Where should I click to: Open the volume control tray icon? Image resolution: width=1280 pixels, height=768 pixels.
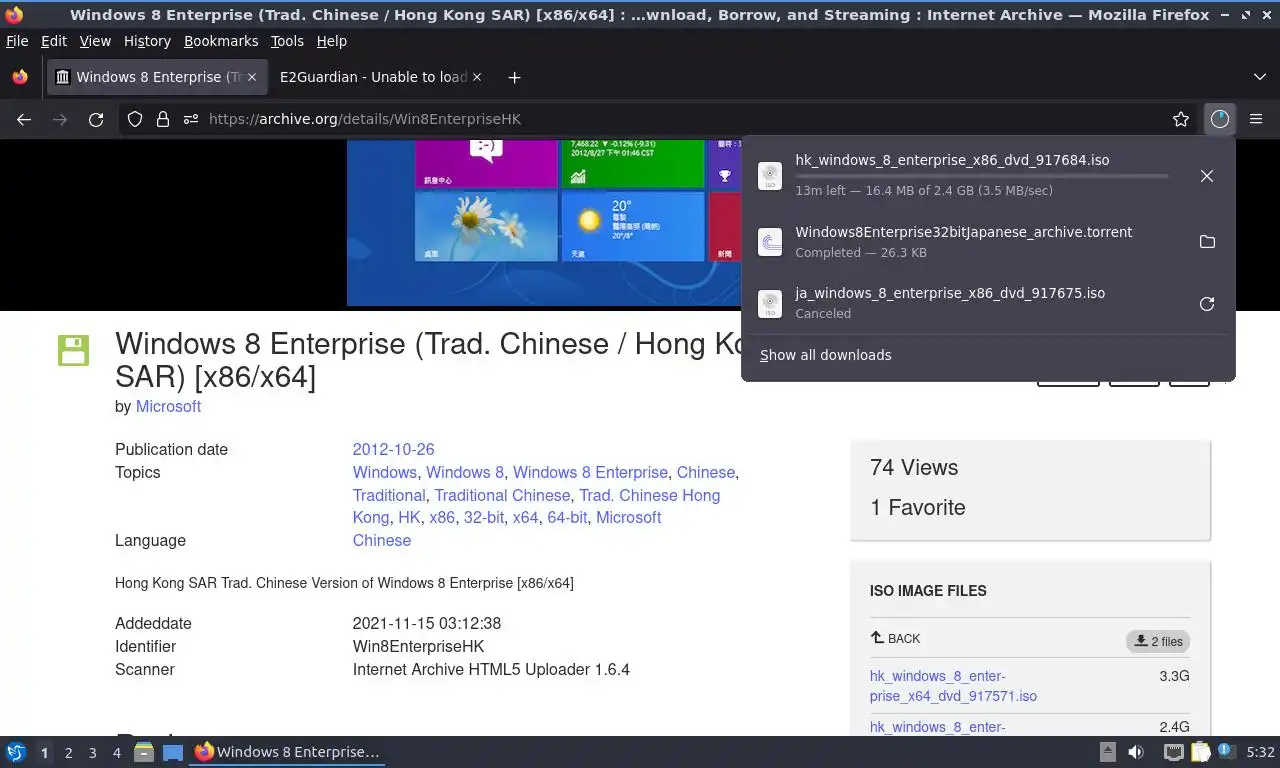click(1136, 752)
